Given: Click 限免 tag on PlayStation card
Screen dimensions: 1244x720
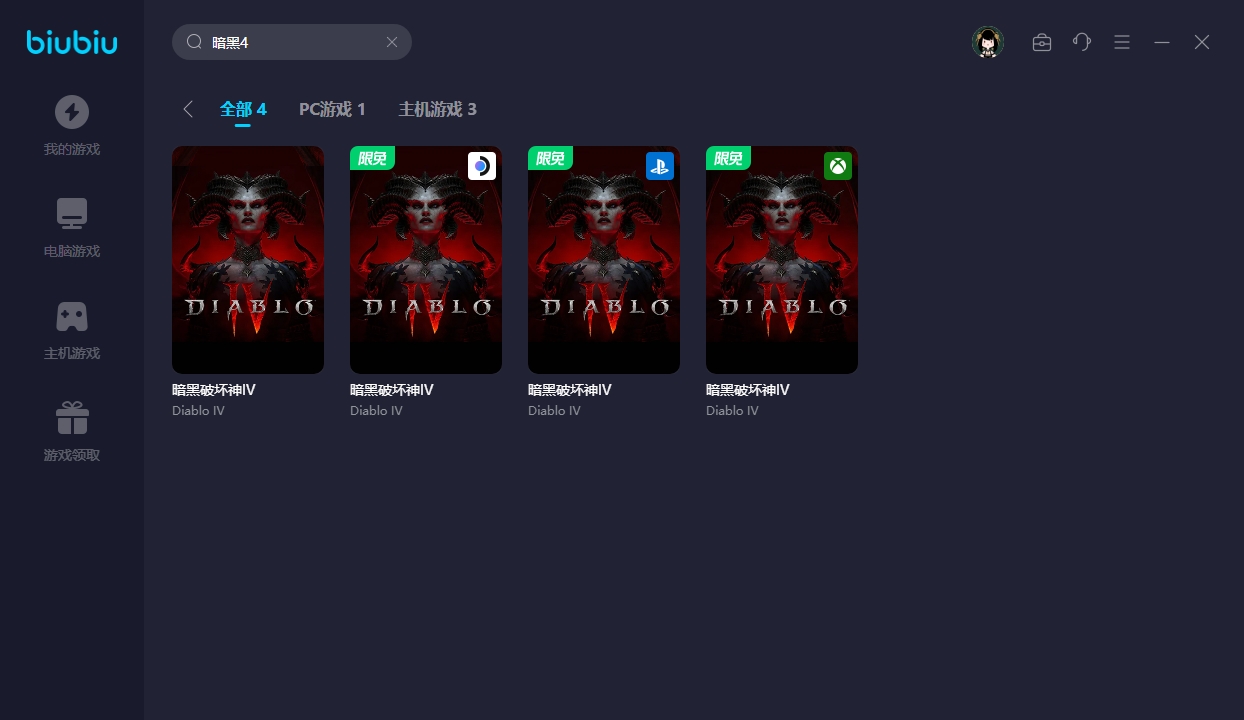Looking at the screenshot, I should point(550,158).
